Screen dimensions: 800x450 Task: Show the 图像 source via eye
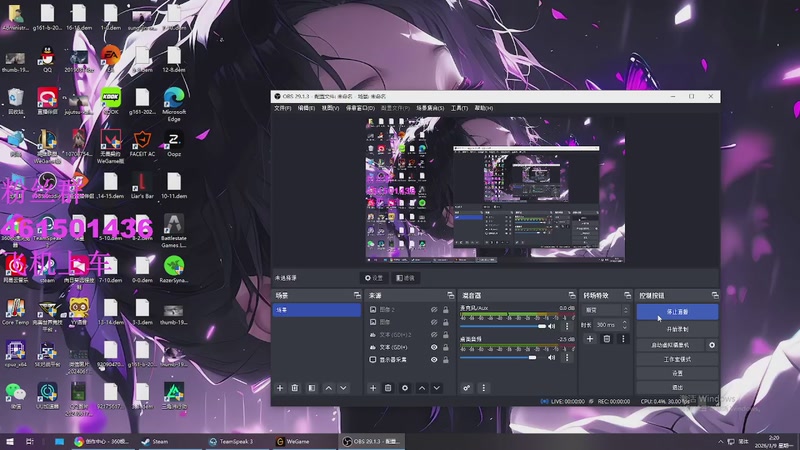click(434, 322)
